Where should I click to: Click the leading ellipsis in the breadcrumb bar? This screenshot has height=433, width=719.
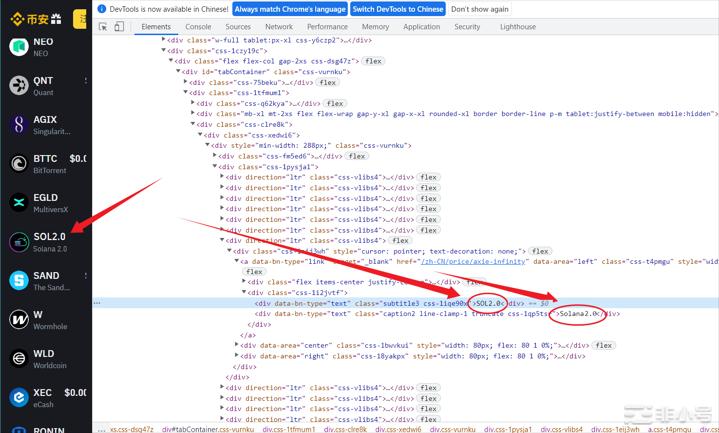click(x=101, y=429)
